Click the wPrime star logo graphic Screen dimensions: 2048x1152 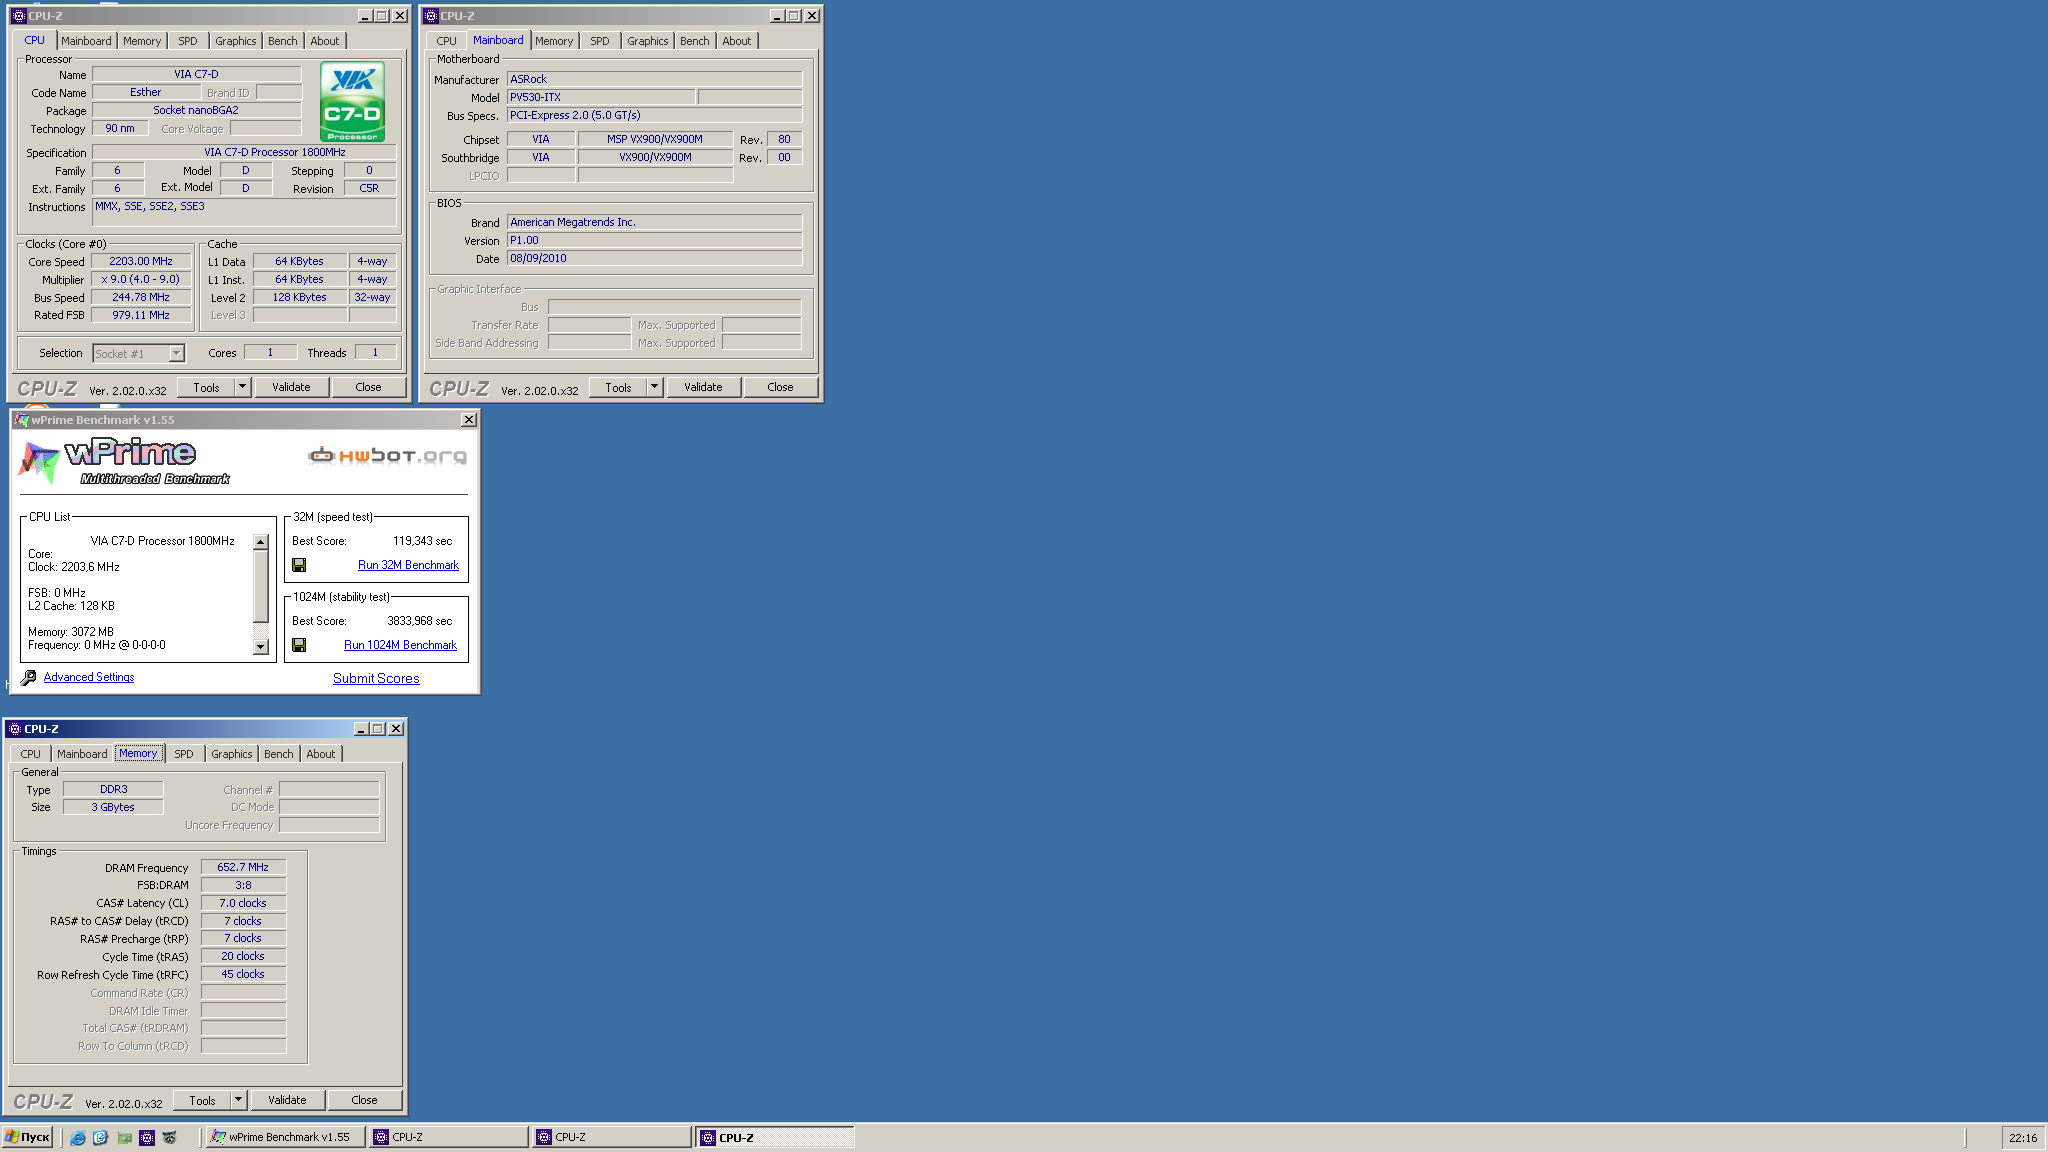click(x=39, y=462)
